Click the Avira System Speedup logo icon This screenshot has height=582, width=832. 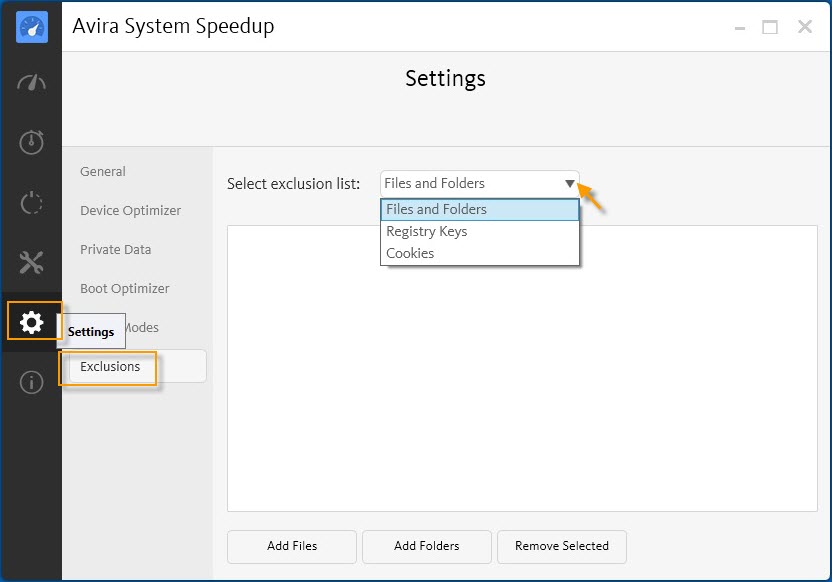click(32, 27)
